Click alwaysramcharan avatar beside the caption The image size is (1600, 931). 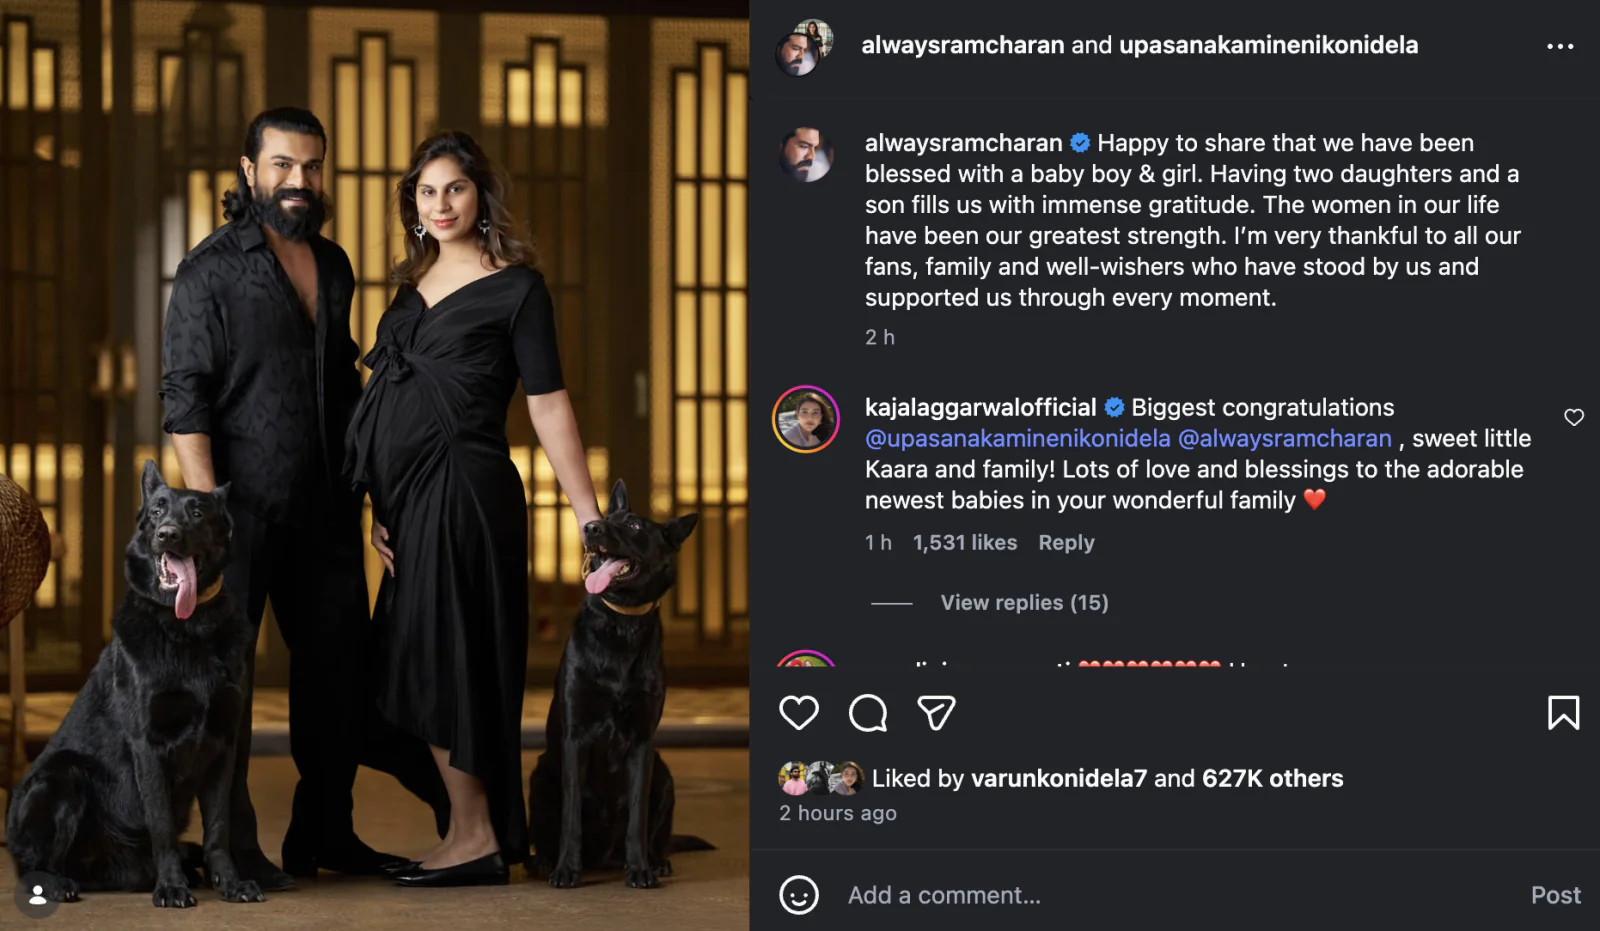805,155
